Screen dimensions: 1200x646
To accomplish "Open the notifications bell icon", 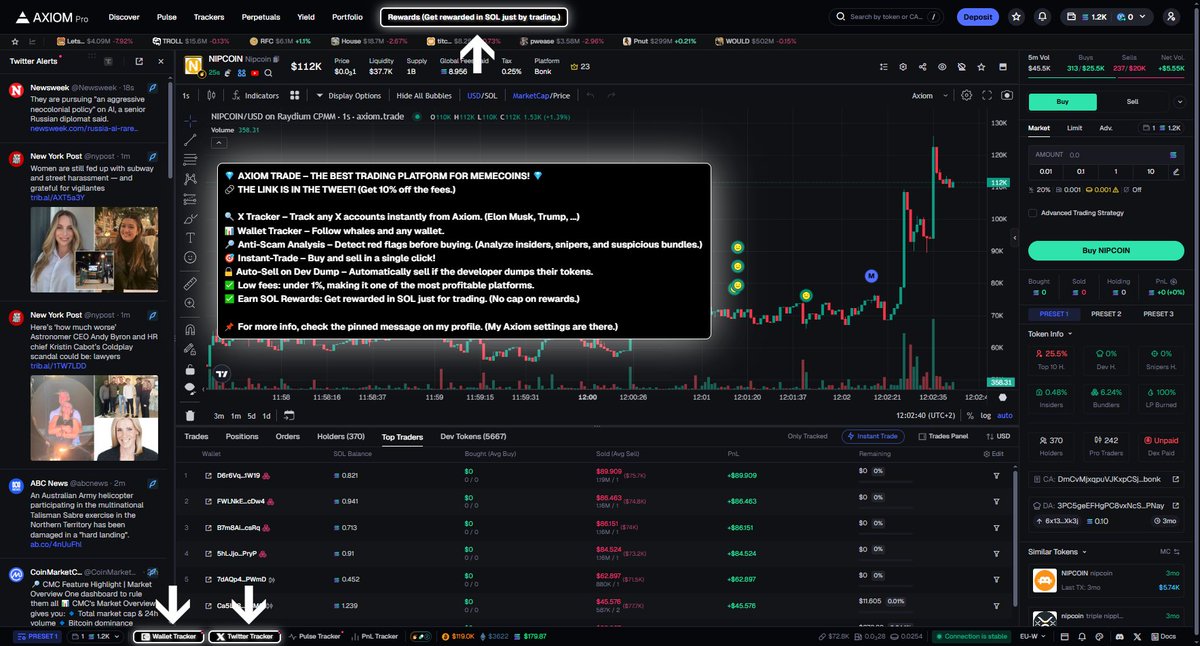I will 1043,17.
